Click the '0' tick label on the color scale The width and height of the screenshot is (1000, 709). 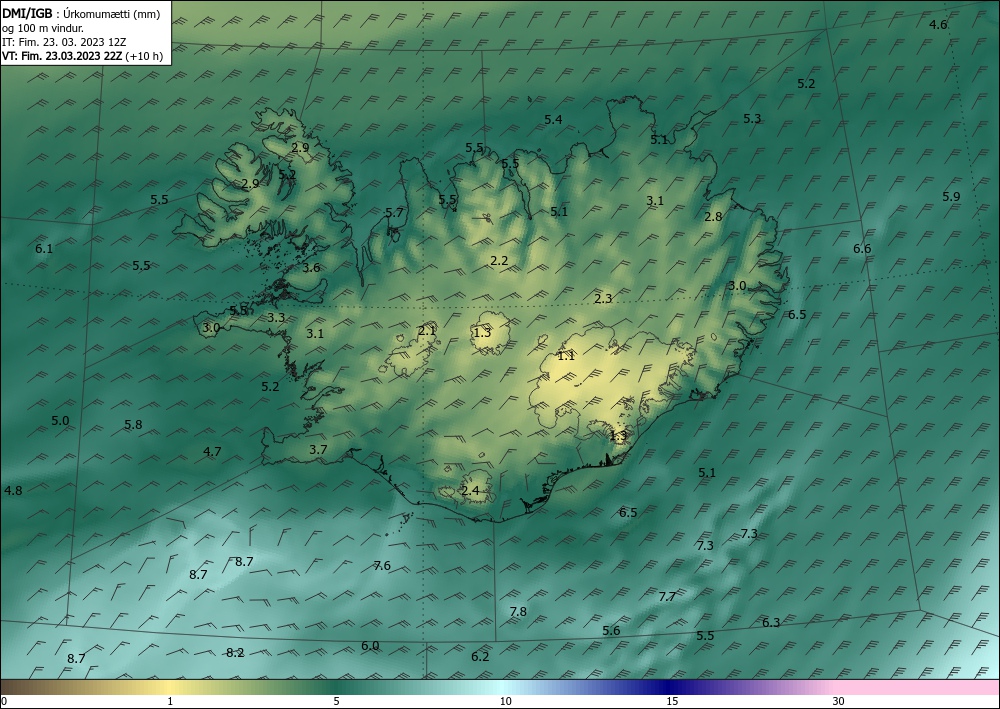pos(4,702)
